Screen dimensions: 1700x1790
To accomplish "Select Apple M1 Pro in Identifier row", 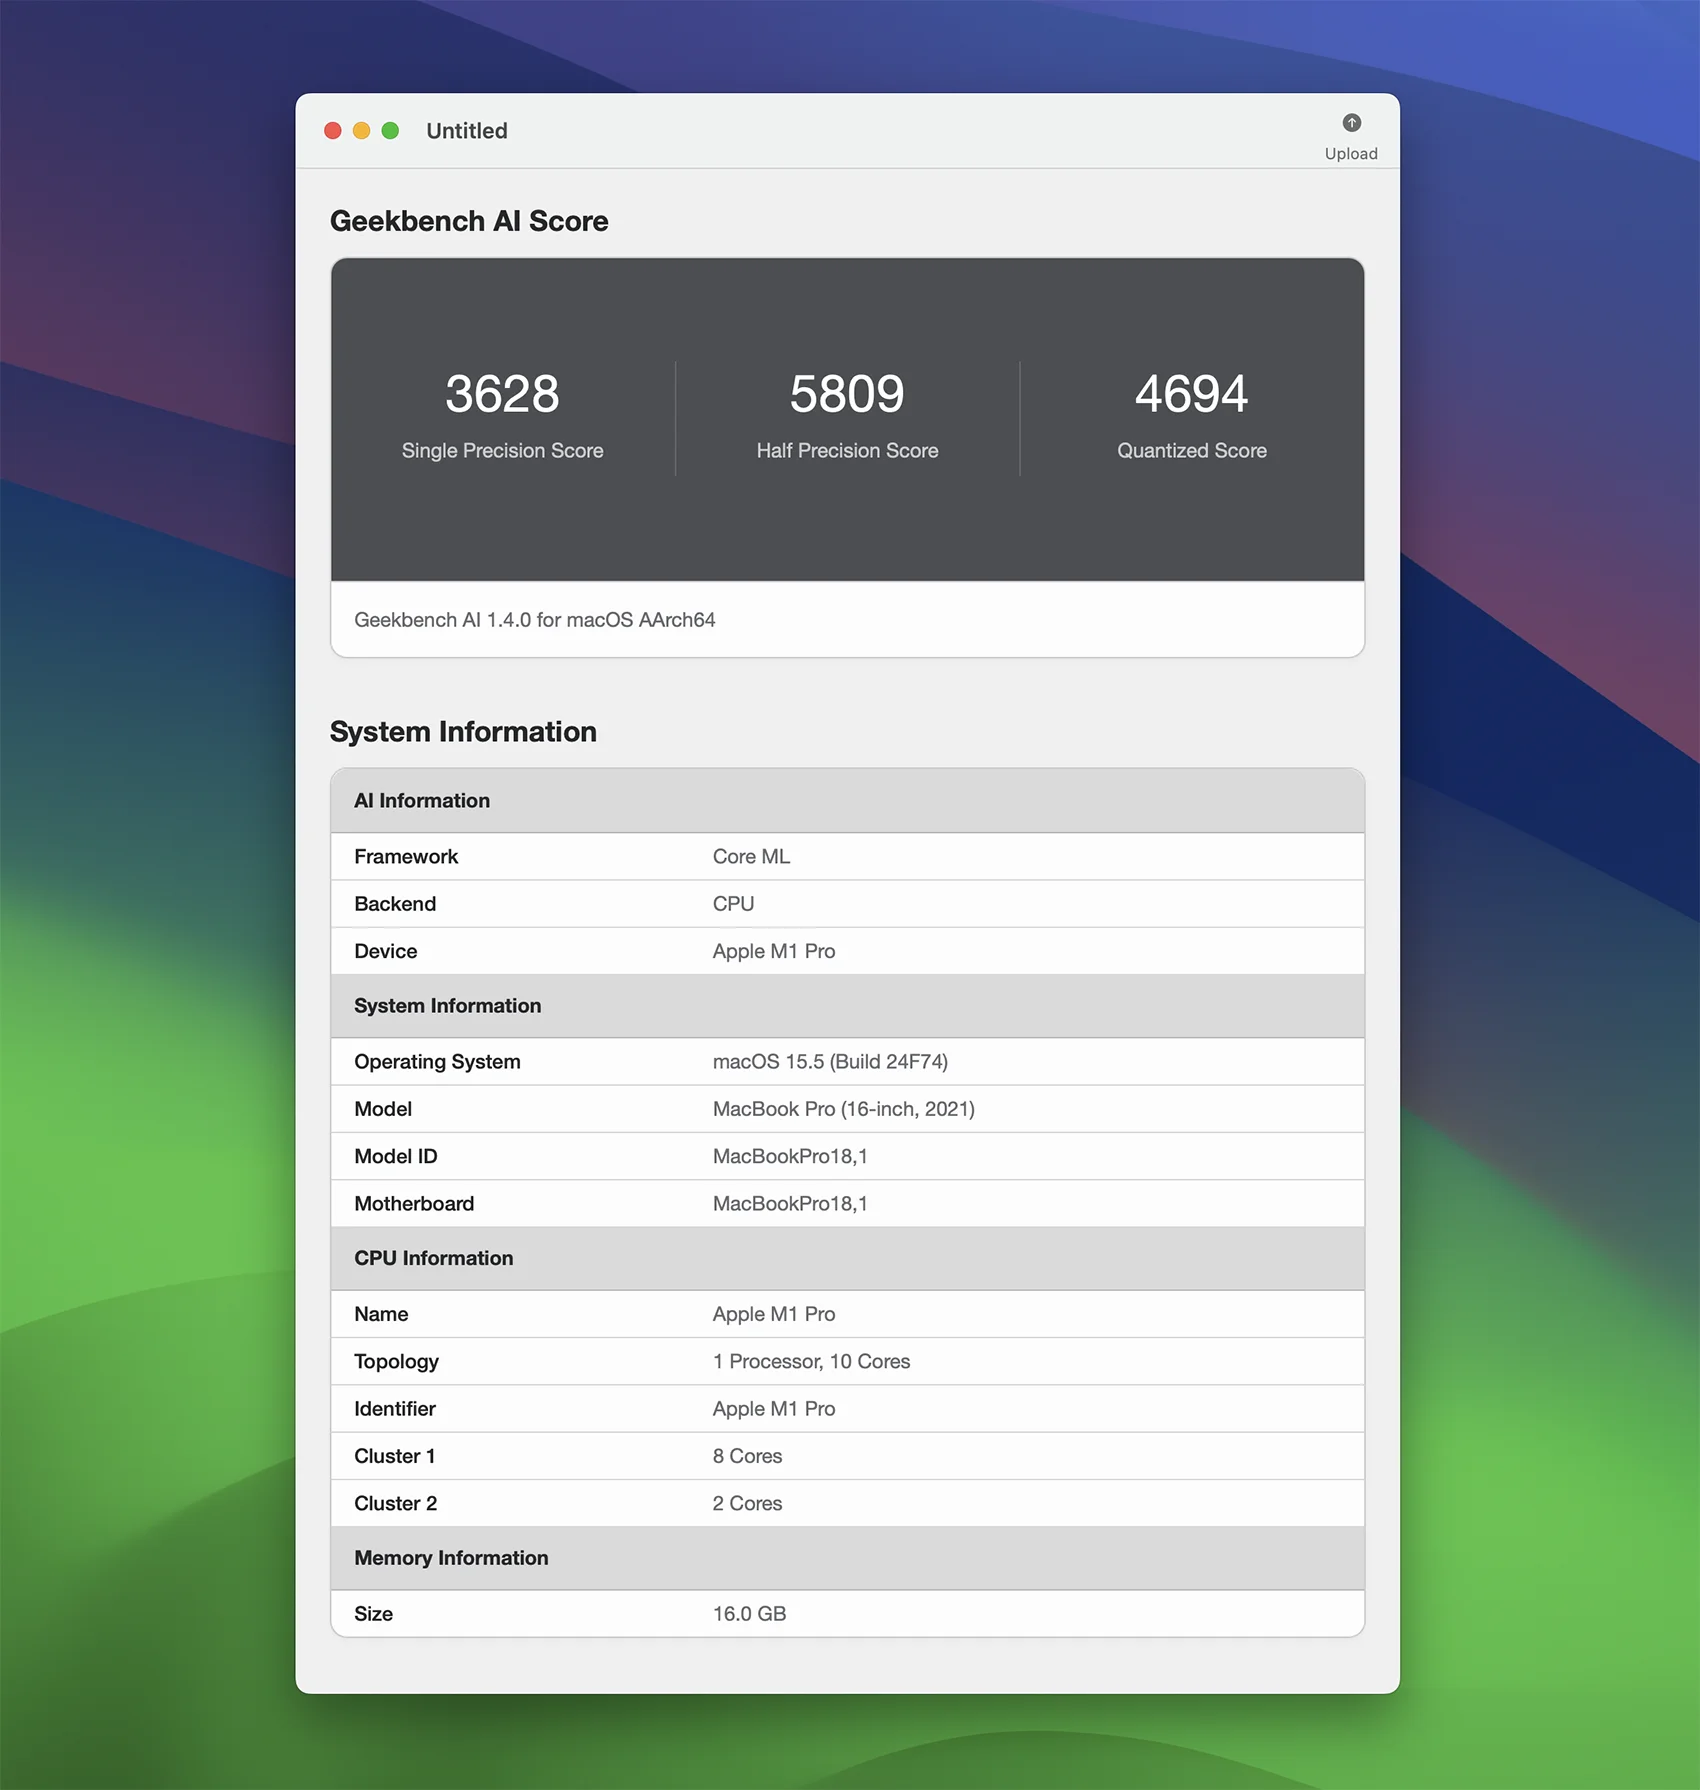I will pos(774,1409).
